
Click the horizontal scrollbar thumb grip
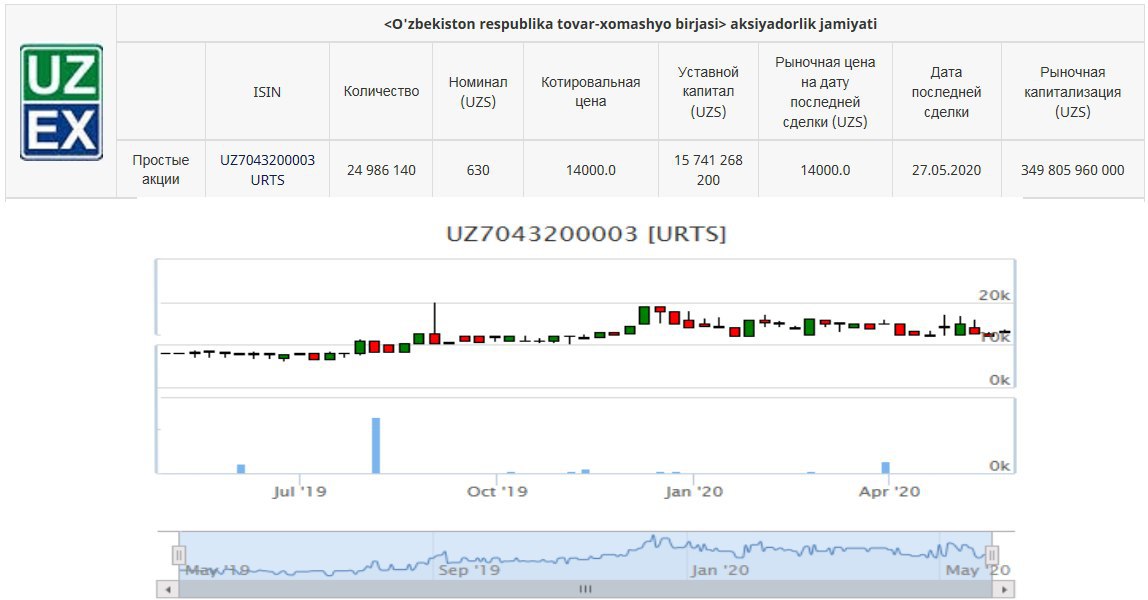point(586,588)
